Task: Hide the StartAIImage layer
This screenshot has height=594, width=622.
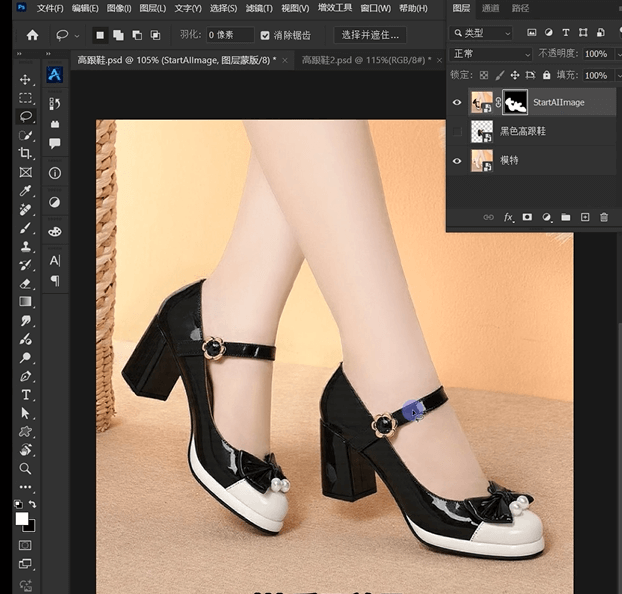Action: point(458,102)
